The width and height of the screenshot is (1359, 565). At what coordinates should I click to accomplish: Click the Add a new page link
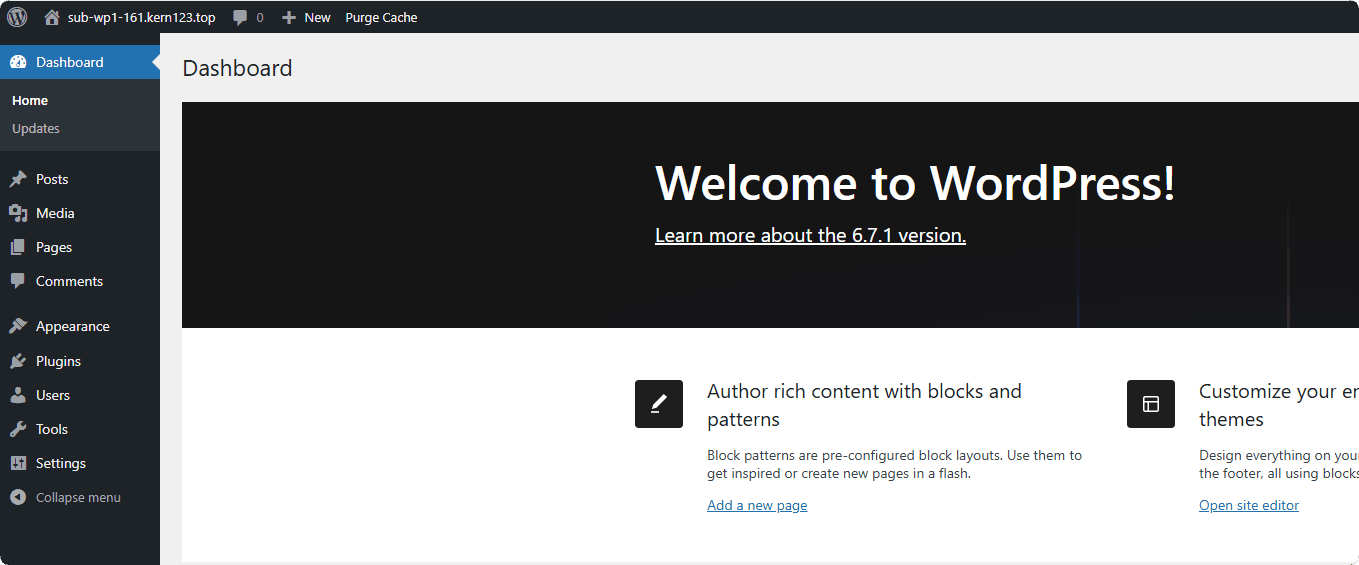pos(757,505)
